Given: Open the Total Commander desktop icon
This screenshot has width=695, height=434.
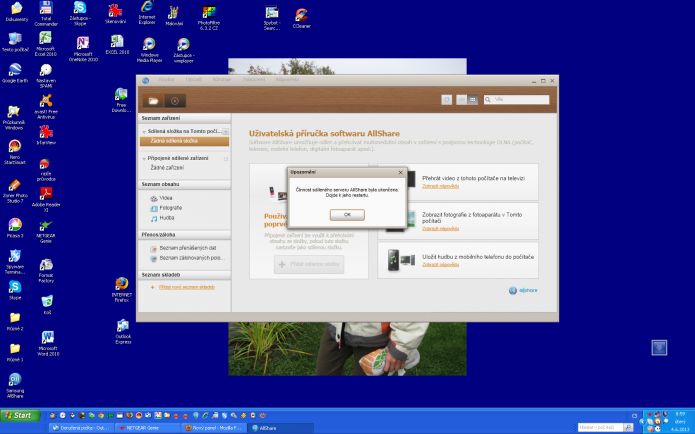Looking at the screenshot, I should 46,13.
